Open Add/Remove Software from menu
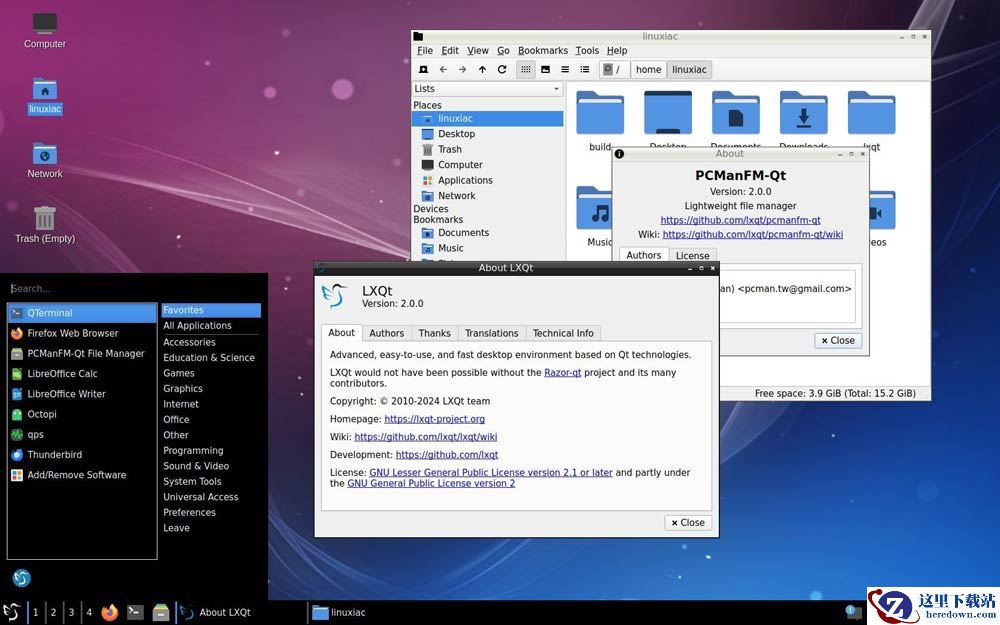 [82, 475]
